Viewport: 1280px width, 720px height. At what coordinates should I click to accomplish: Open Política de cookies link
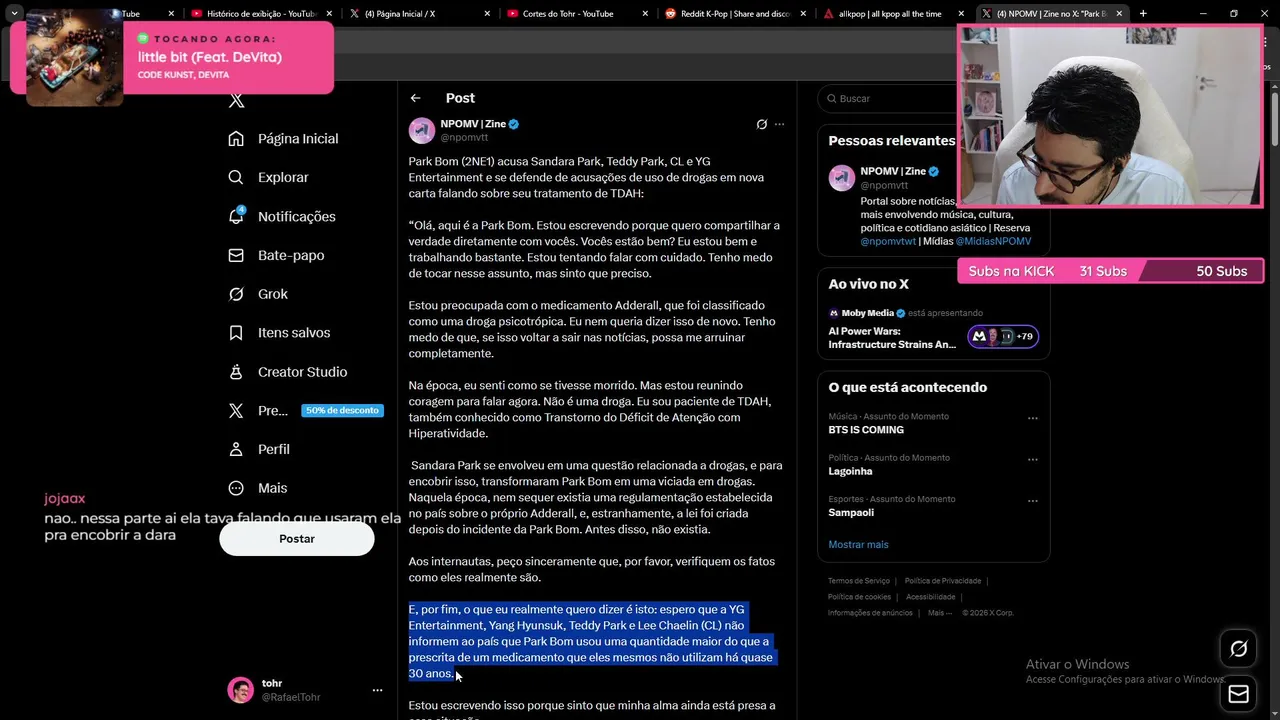tap(859, 597)
